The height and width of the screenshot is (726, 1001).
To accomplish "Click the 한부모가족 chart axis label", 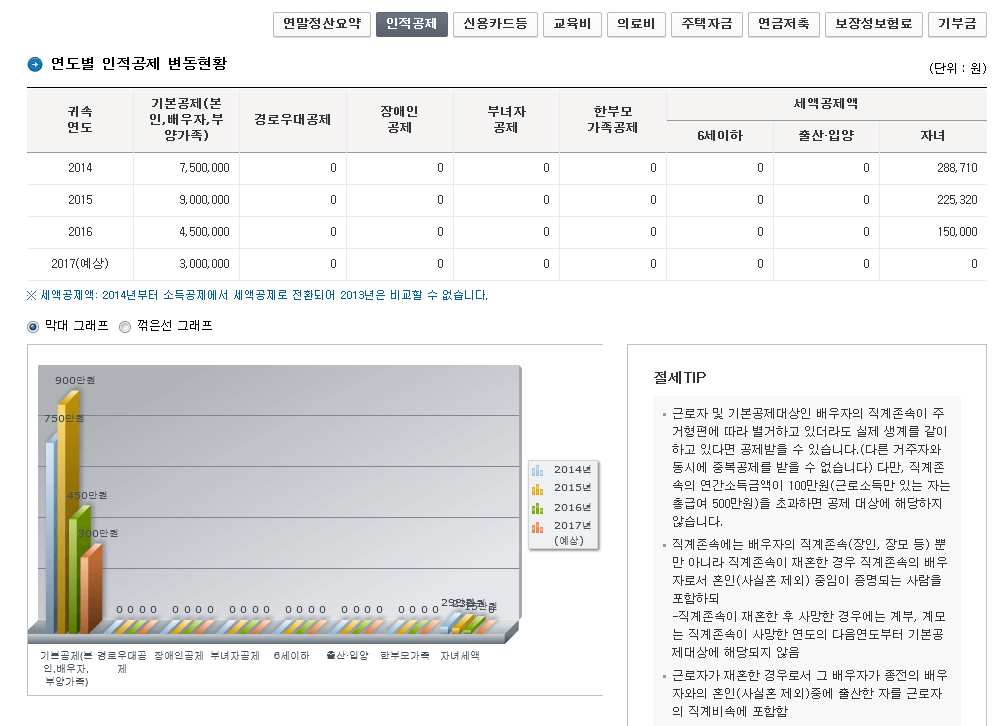I will coord(405,656).
